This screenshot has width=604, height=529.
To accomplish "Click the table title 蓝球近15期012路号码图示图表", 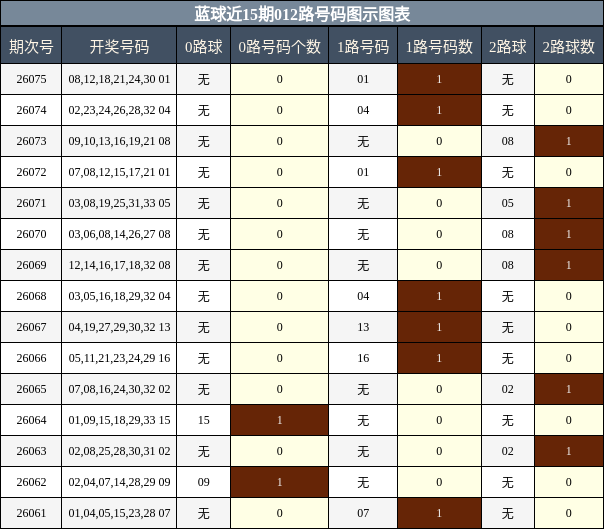I will pos(302,14).
